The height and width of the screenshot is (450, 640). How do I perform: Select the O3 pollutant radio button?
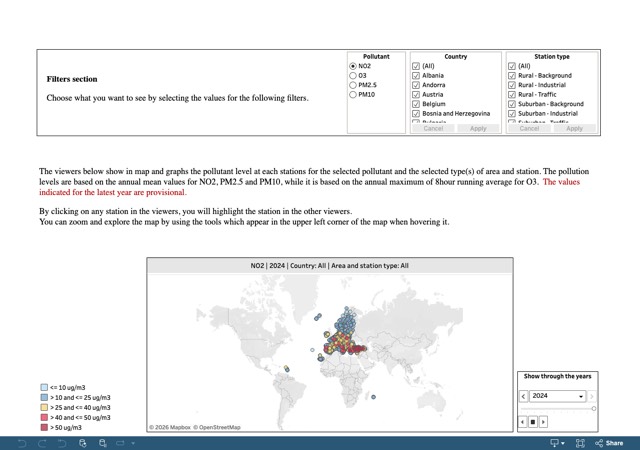(x=353, y=76)
